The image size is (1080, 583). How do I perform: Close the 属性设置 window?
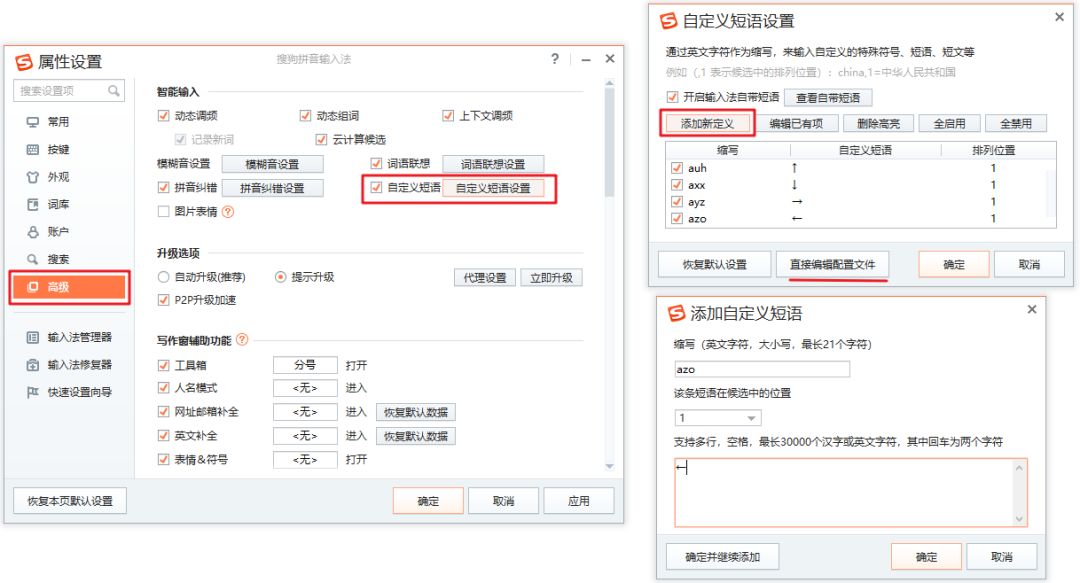coord(610,59)
